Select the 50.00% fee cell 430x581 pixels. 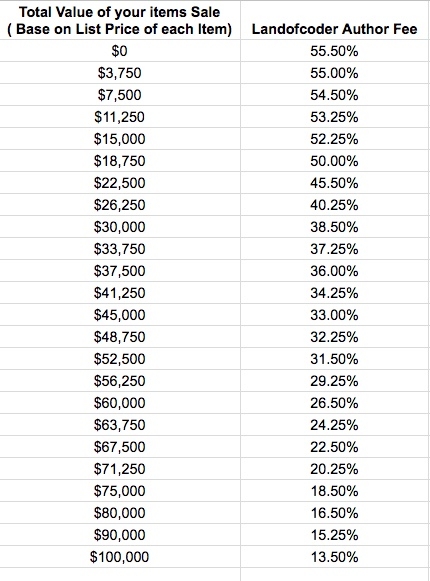334,161
